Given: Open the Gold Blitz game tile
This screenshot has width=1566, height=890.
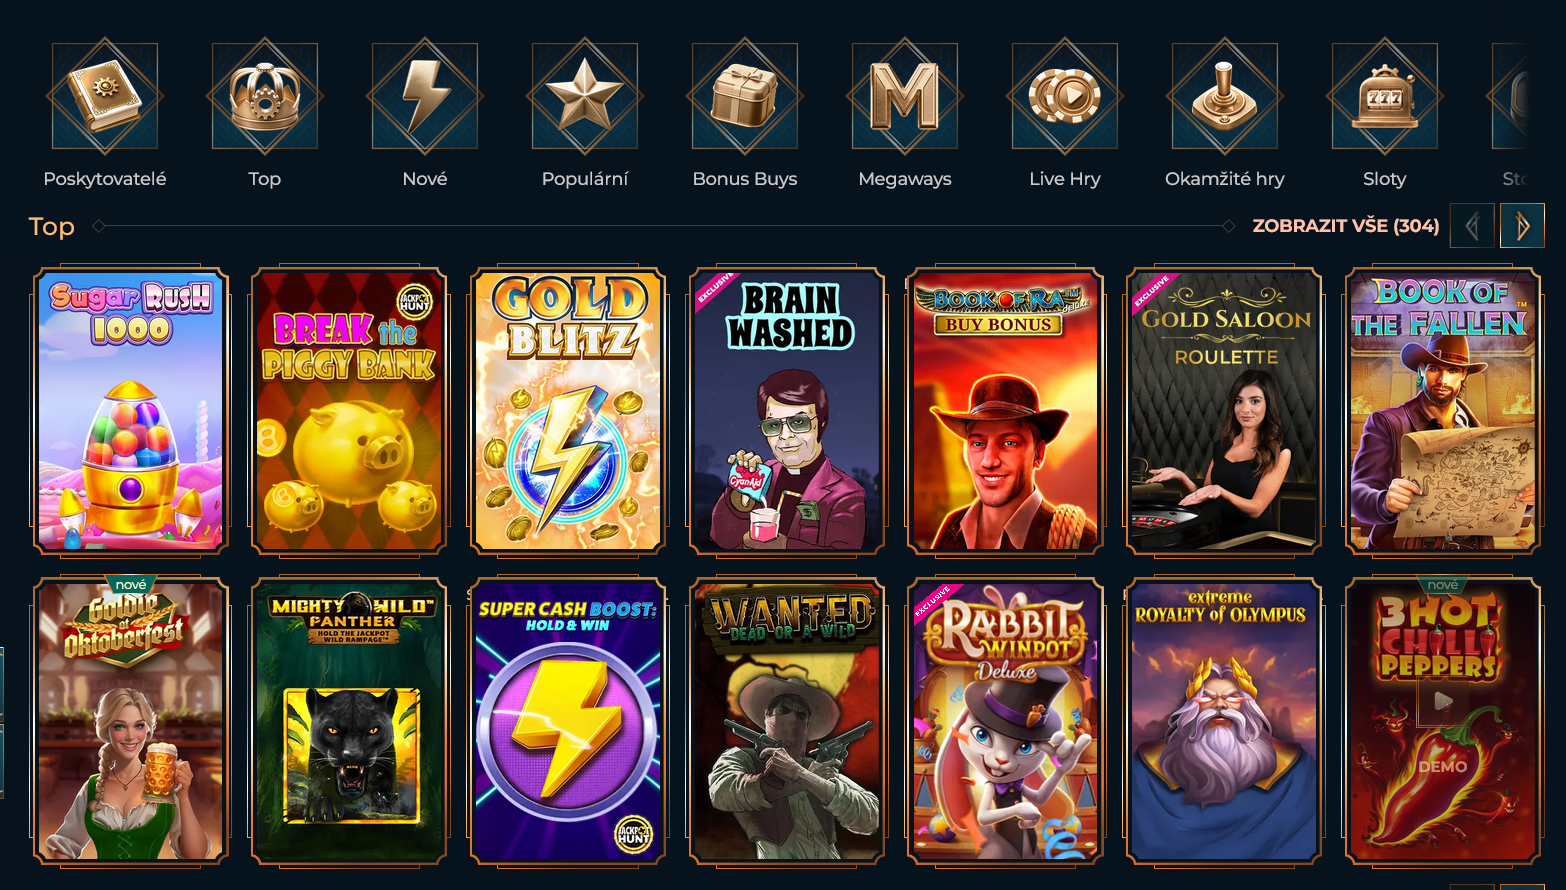Looking at the screenshot, I should click(x=568, y=411).
